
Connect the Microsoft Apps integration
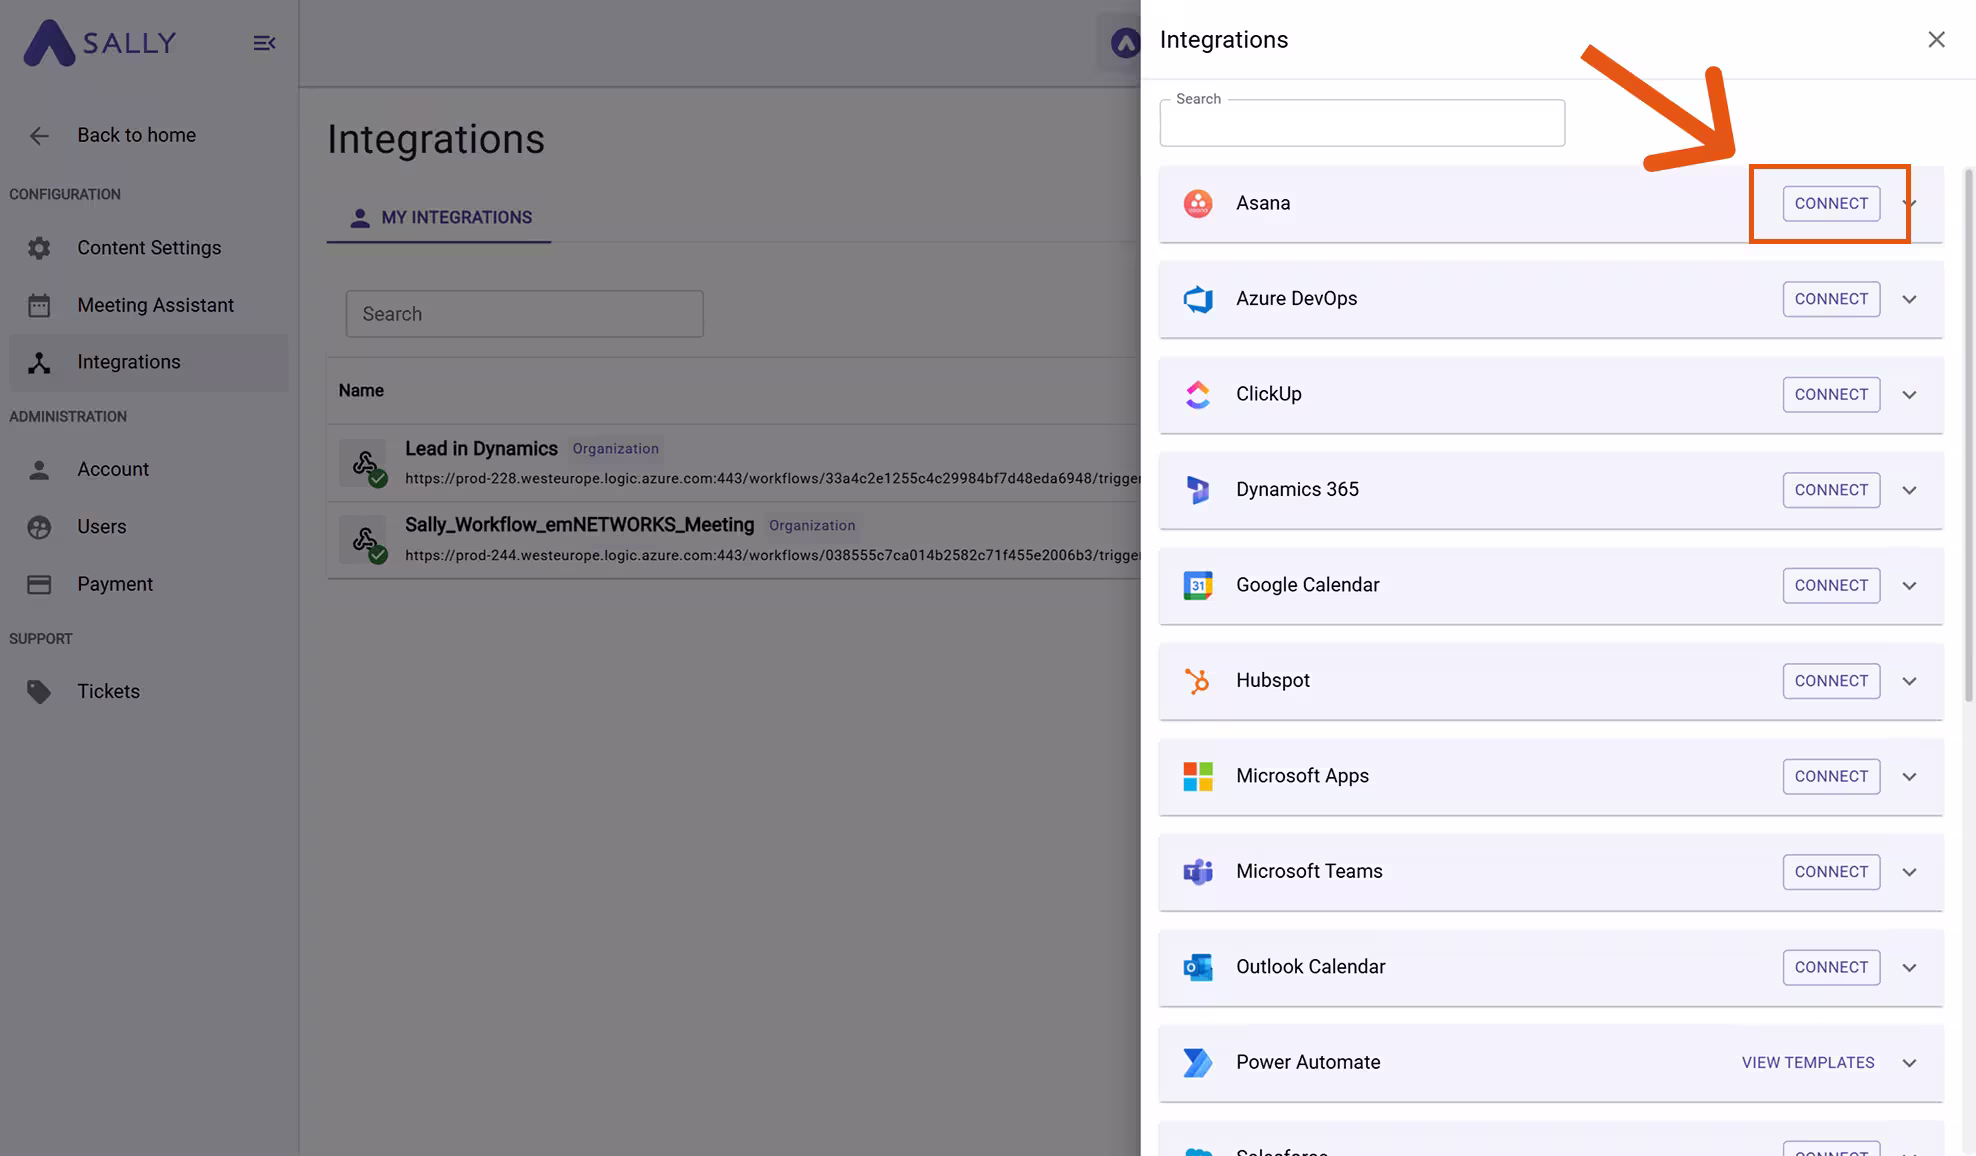(1831, 777)
